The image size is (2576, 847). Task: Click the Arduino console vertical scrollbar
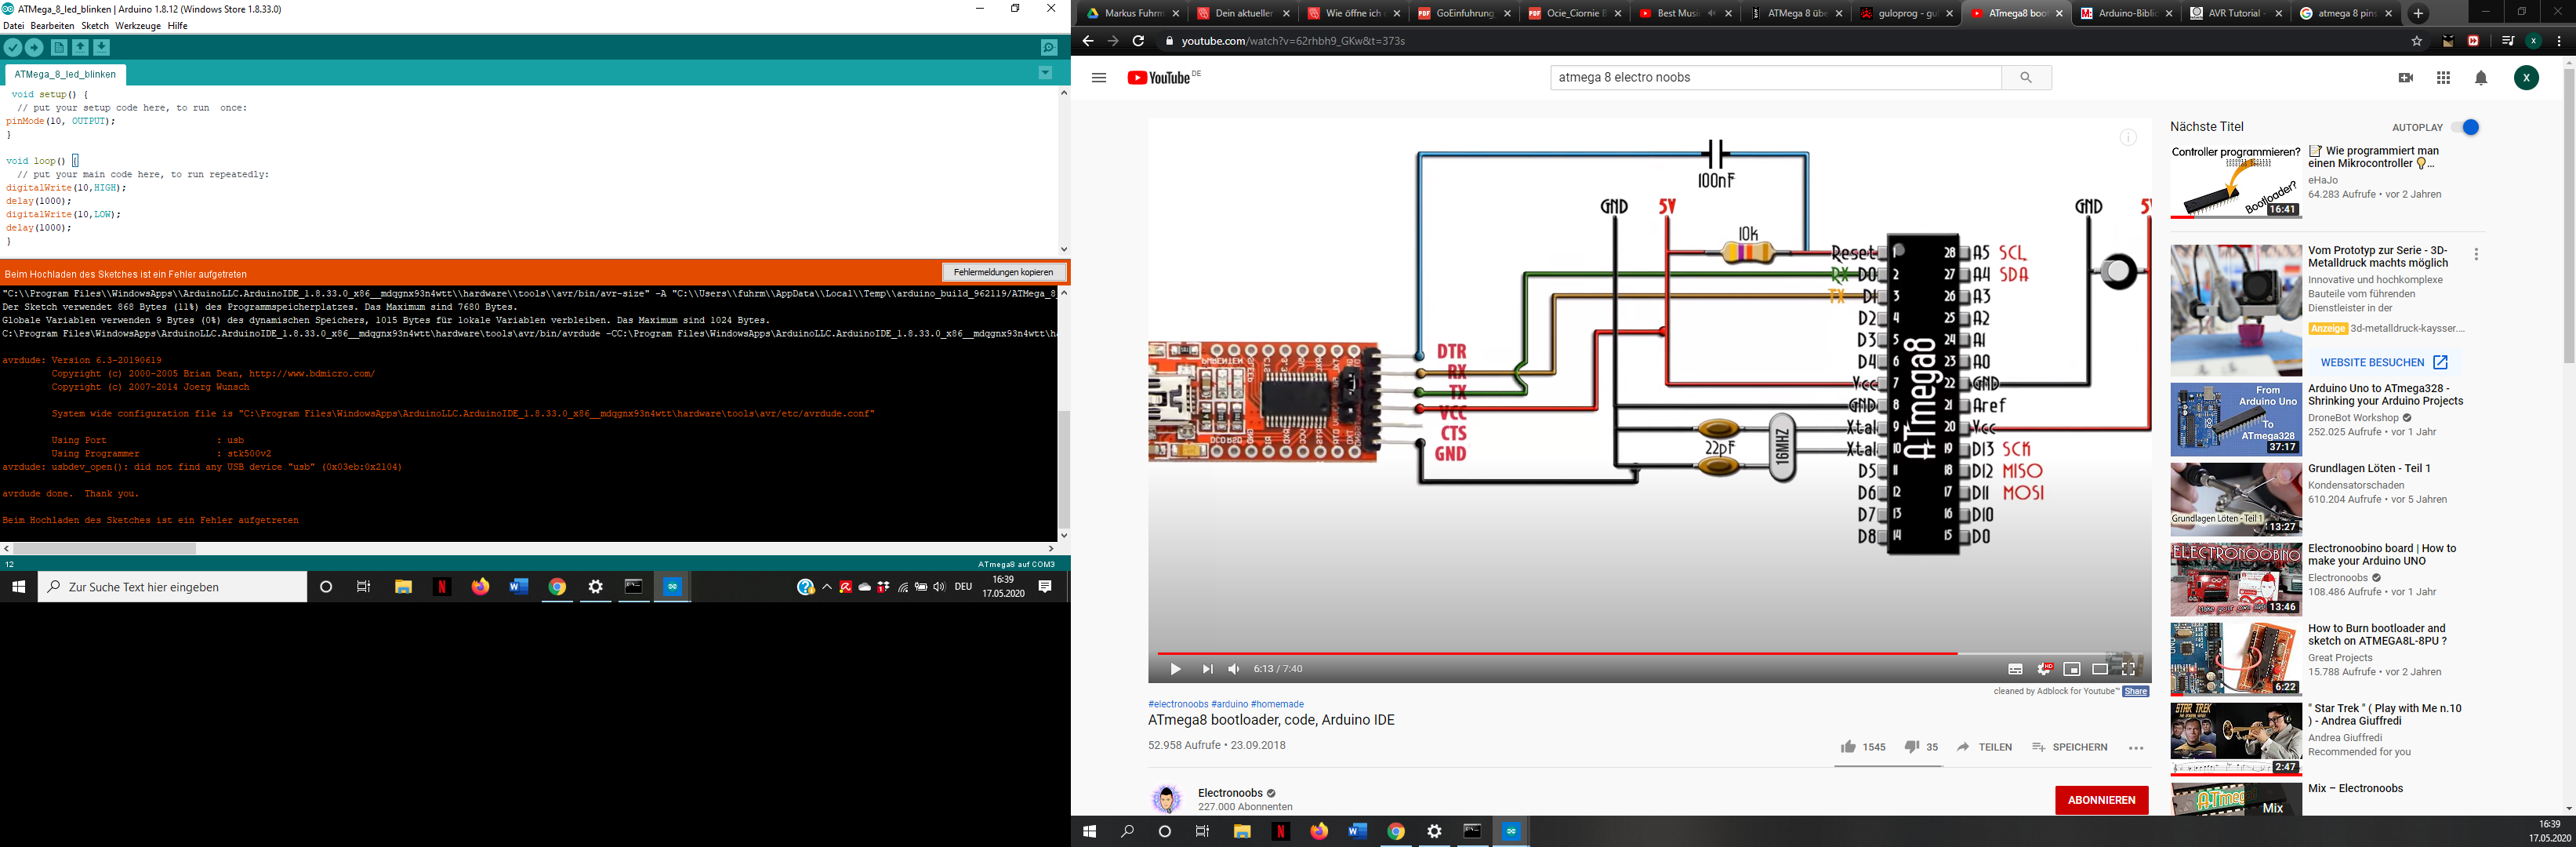click(x=1064, y=468)
